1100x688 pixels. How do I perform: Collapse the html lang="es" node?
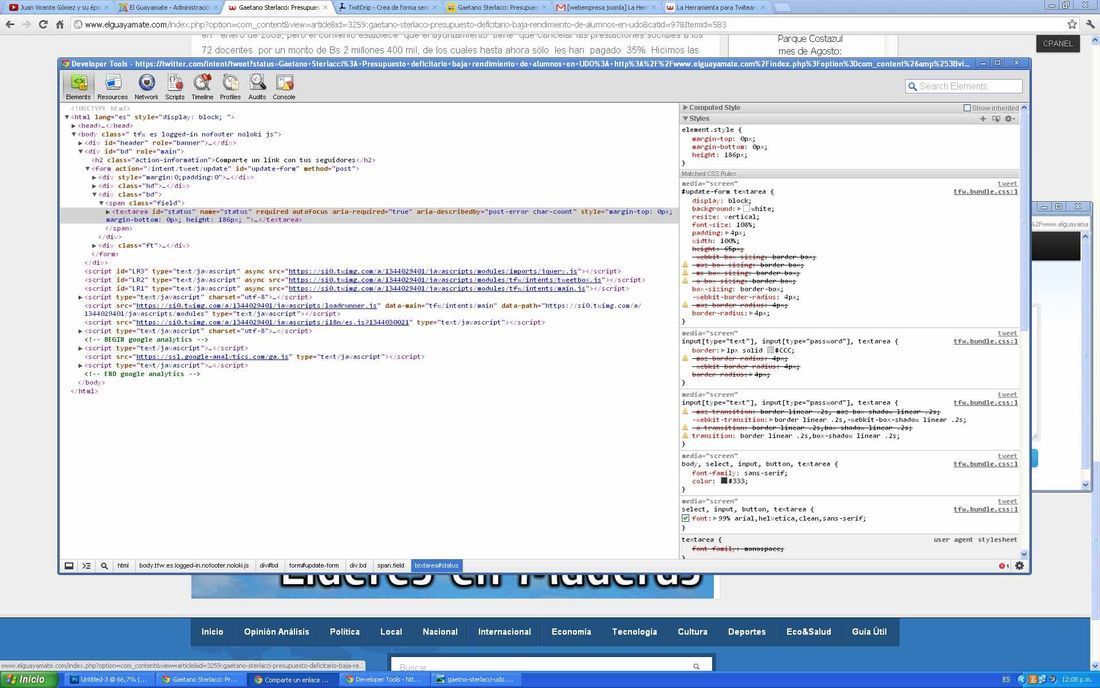pos(67,117)
